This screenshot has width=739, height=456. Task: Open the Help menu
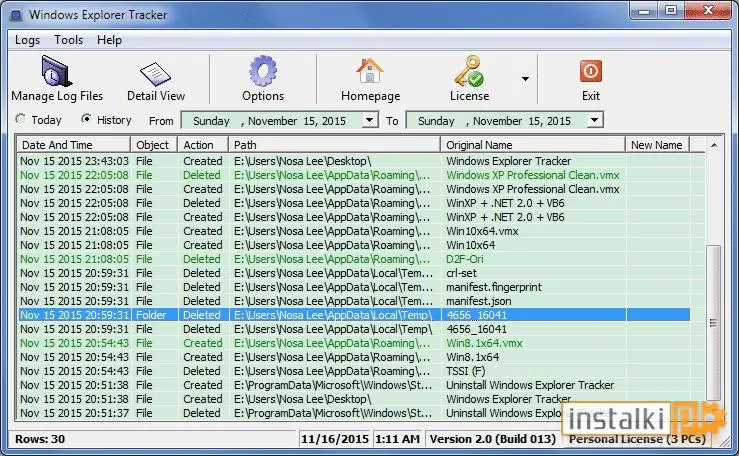[109, 40]
